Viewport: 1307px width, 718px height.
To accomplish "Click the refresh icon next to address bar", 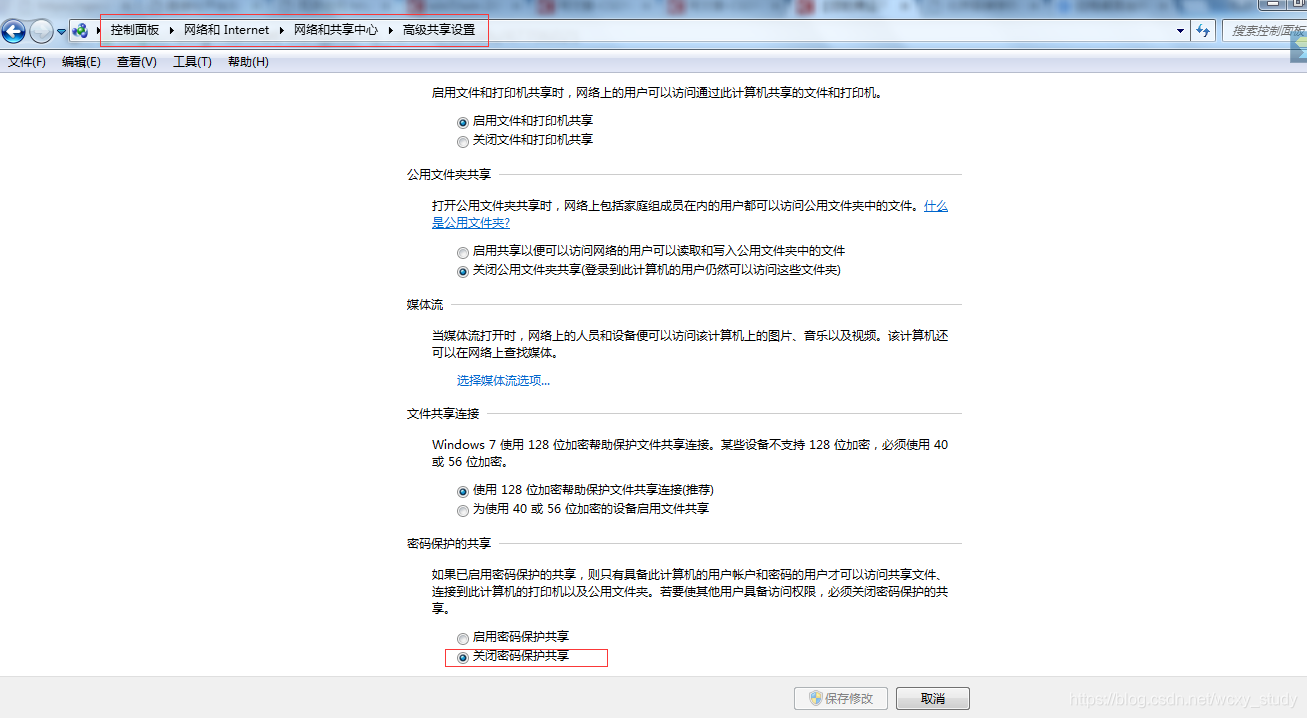I will pyautogui.click(x=1203, y=31).
